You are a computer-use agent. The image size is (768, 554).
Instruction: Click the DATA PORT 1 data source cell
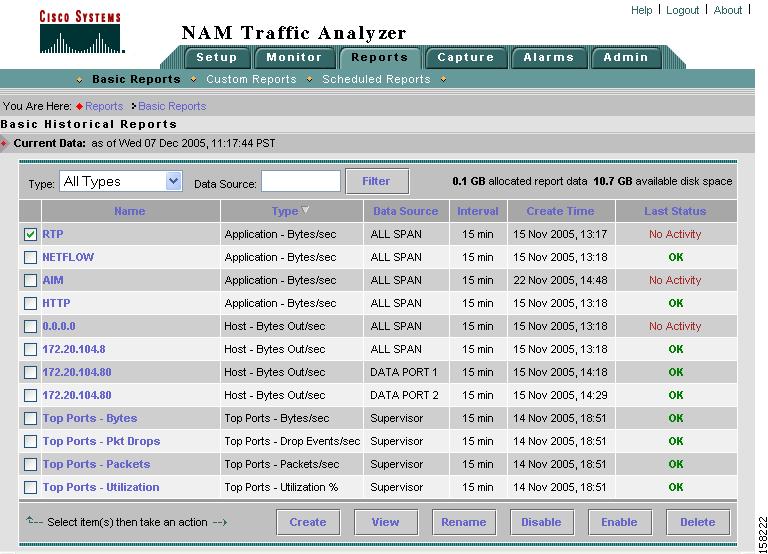404,372
